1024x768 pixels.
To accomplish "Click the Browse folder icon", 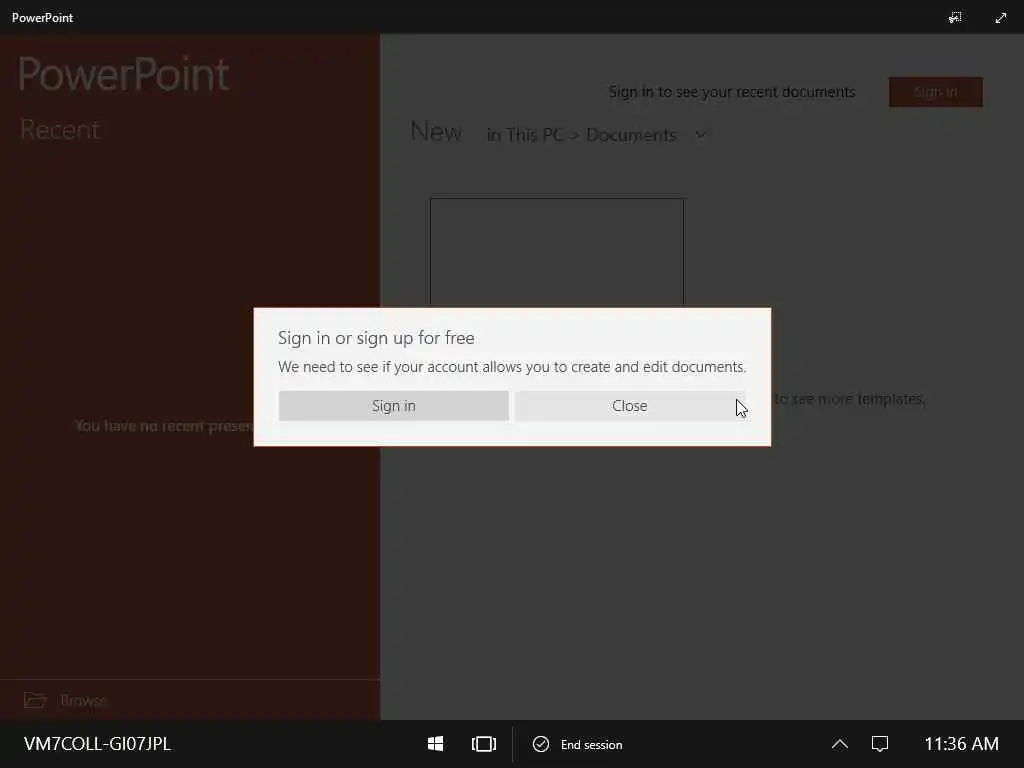I will [35, 700].
